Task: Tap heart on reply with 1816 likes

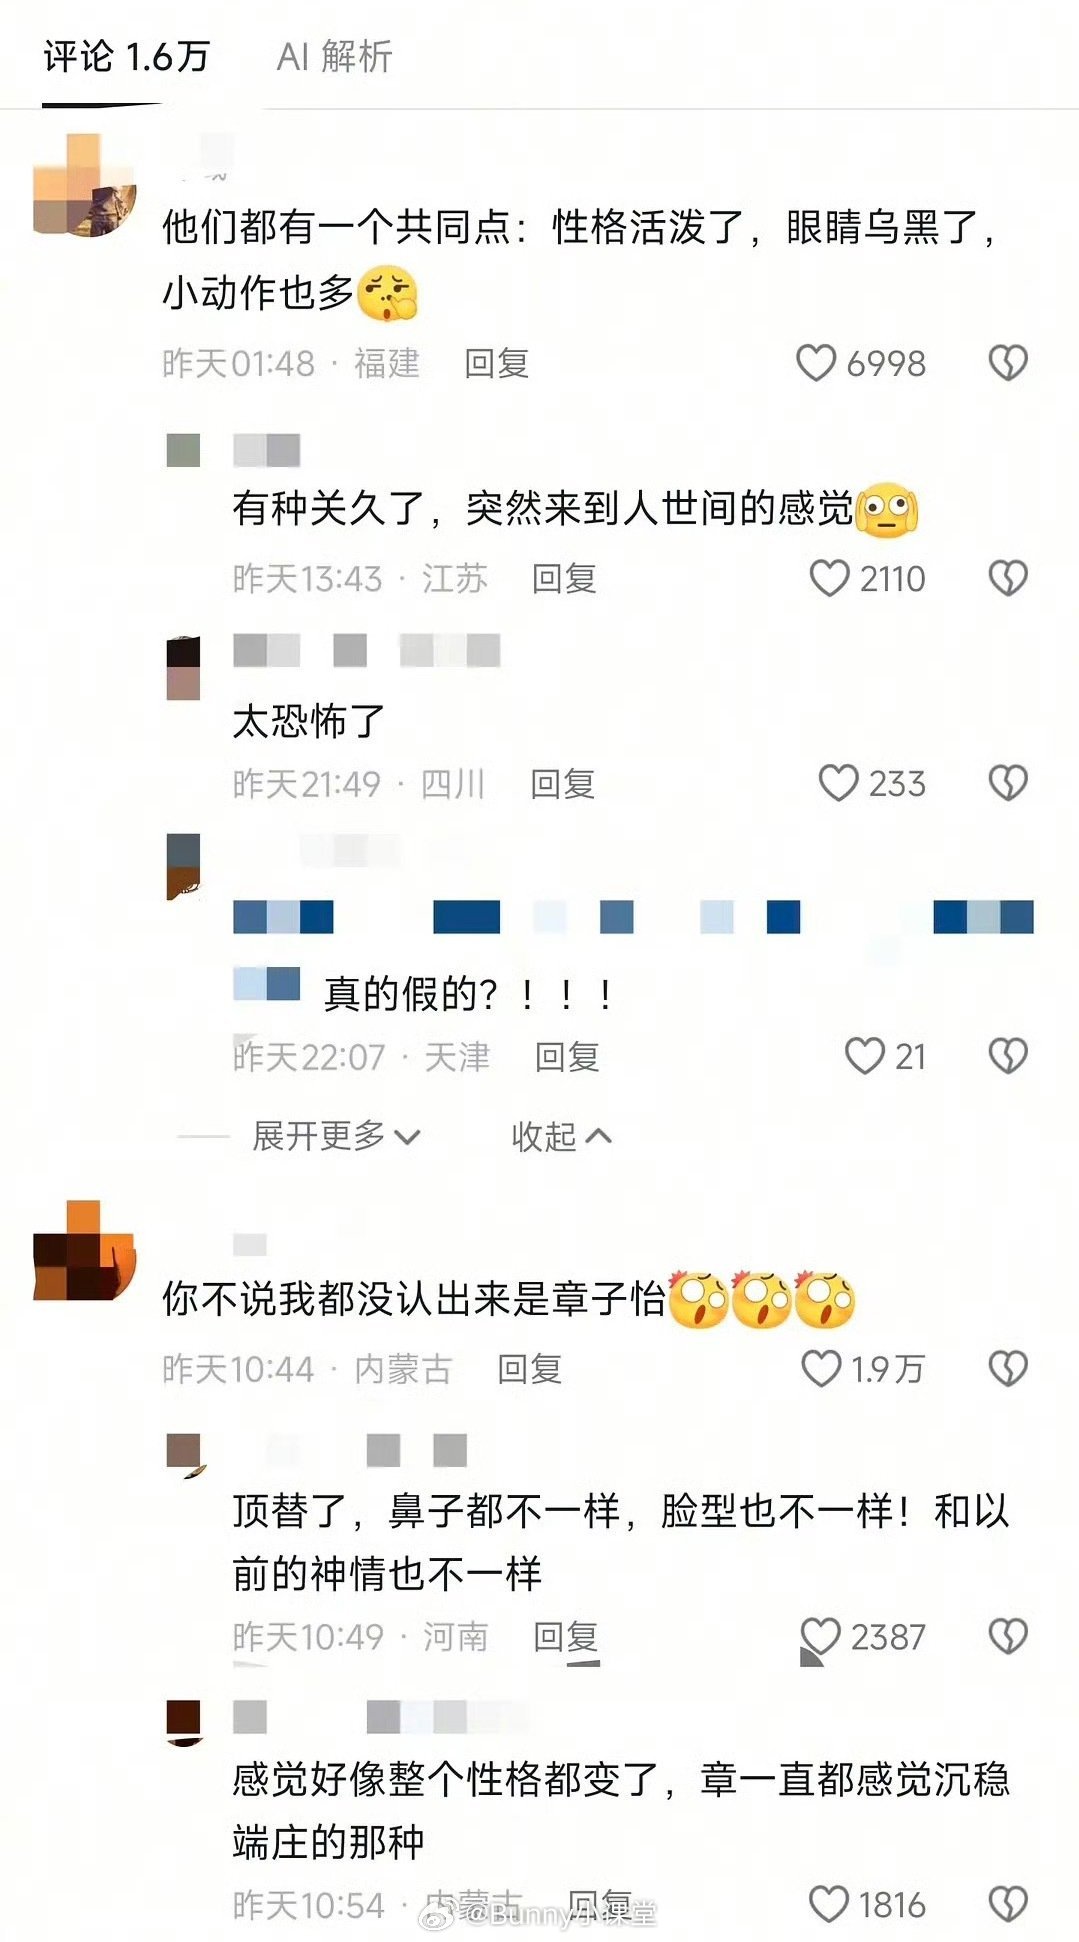Action: 828,1904
